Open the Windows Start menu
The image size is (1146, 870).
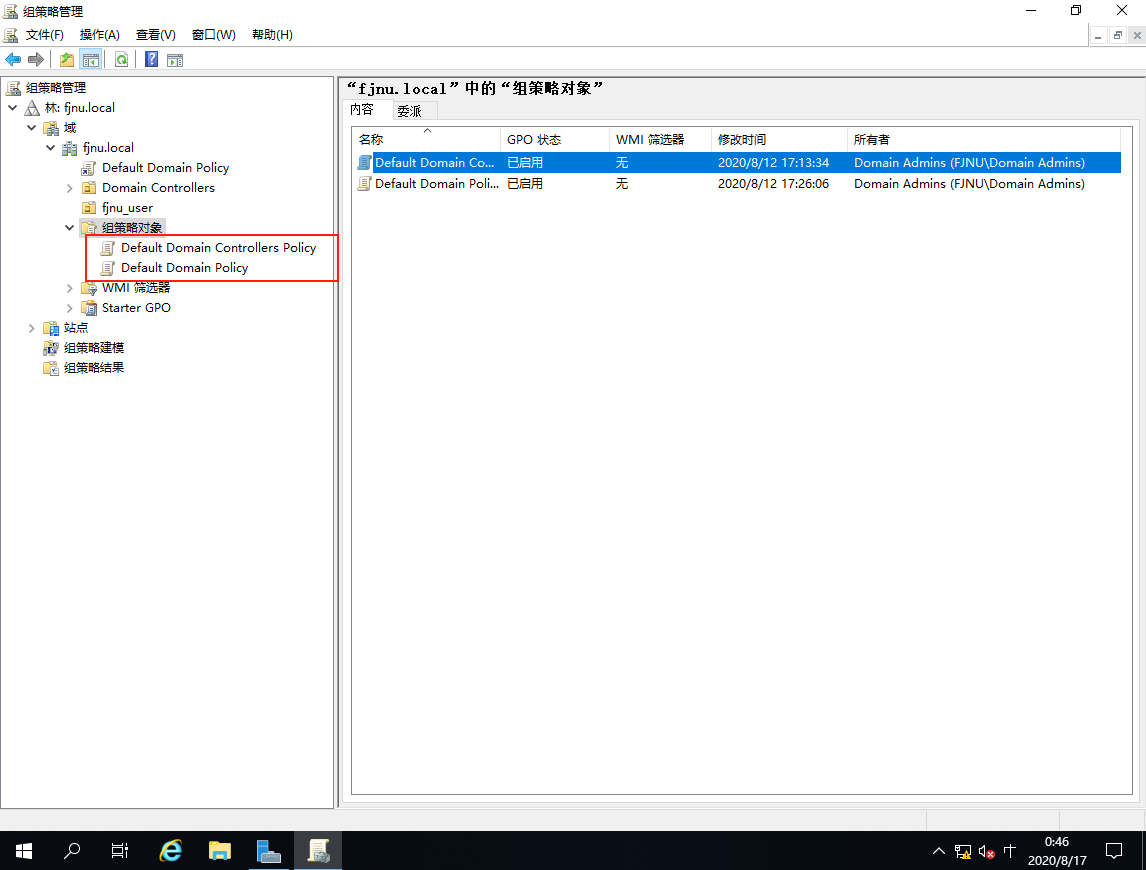click(x=23, y=850)
